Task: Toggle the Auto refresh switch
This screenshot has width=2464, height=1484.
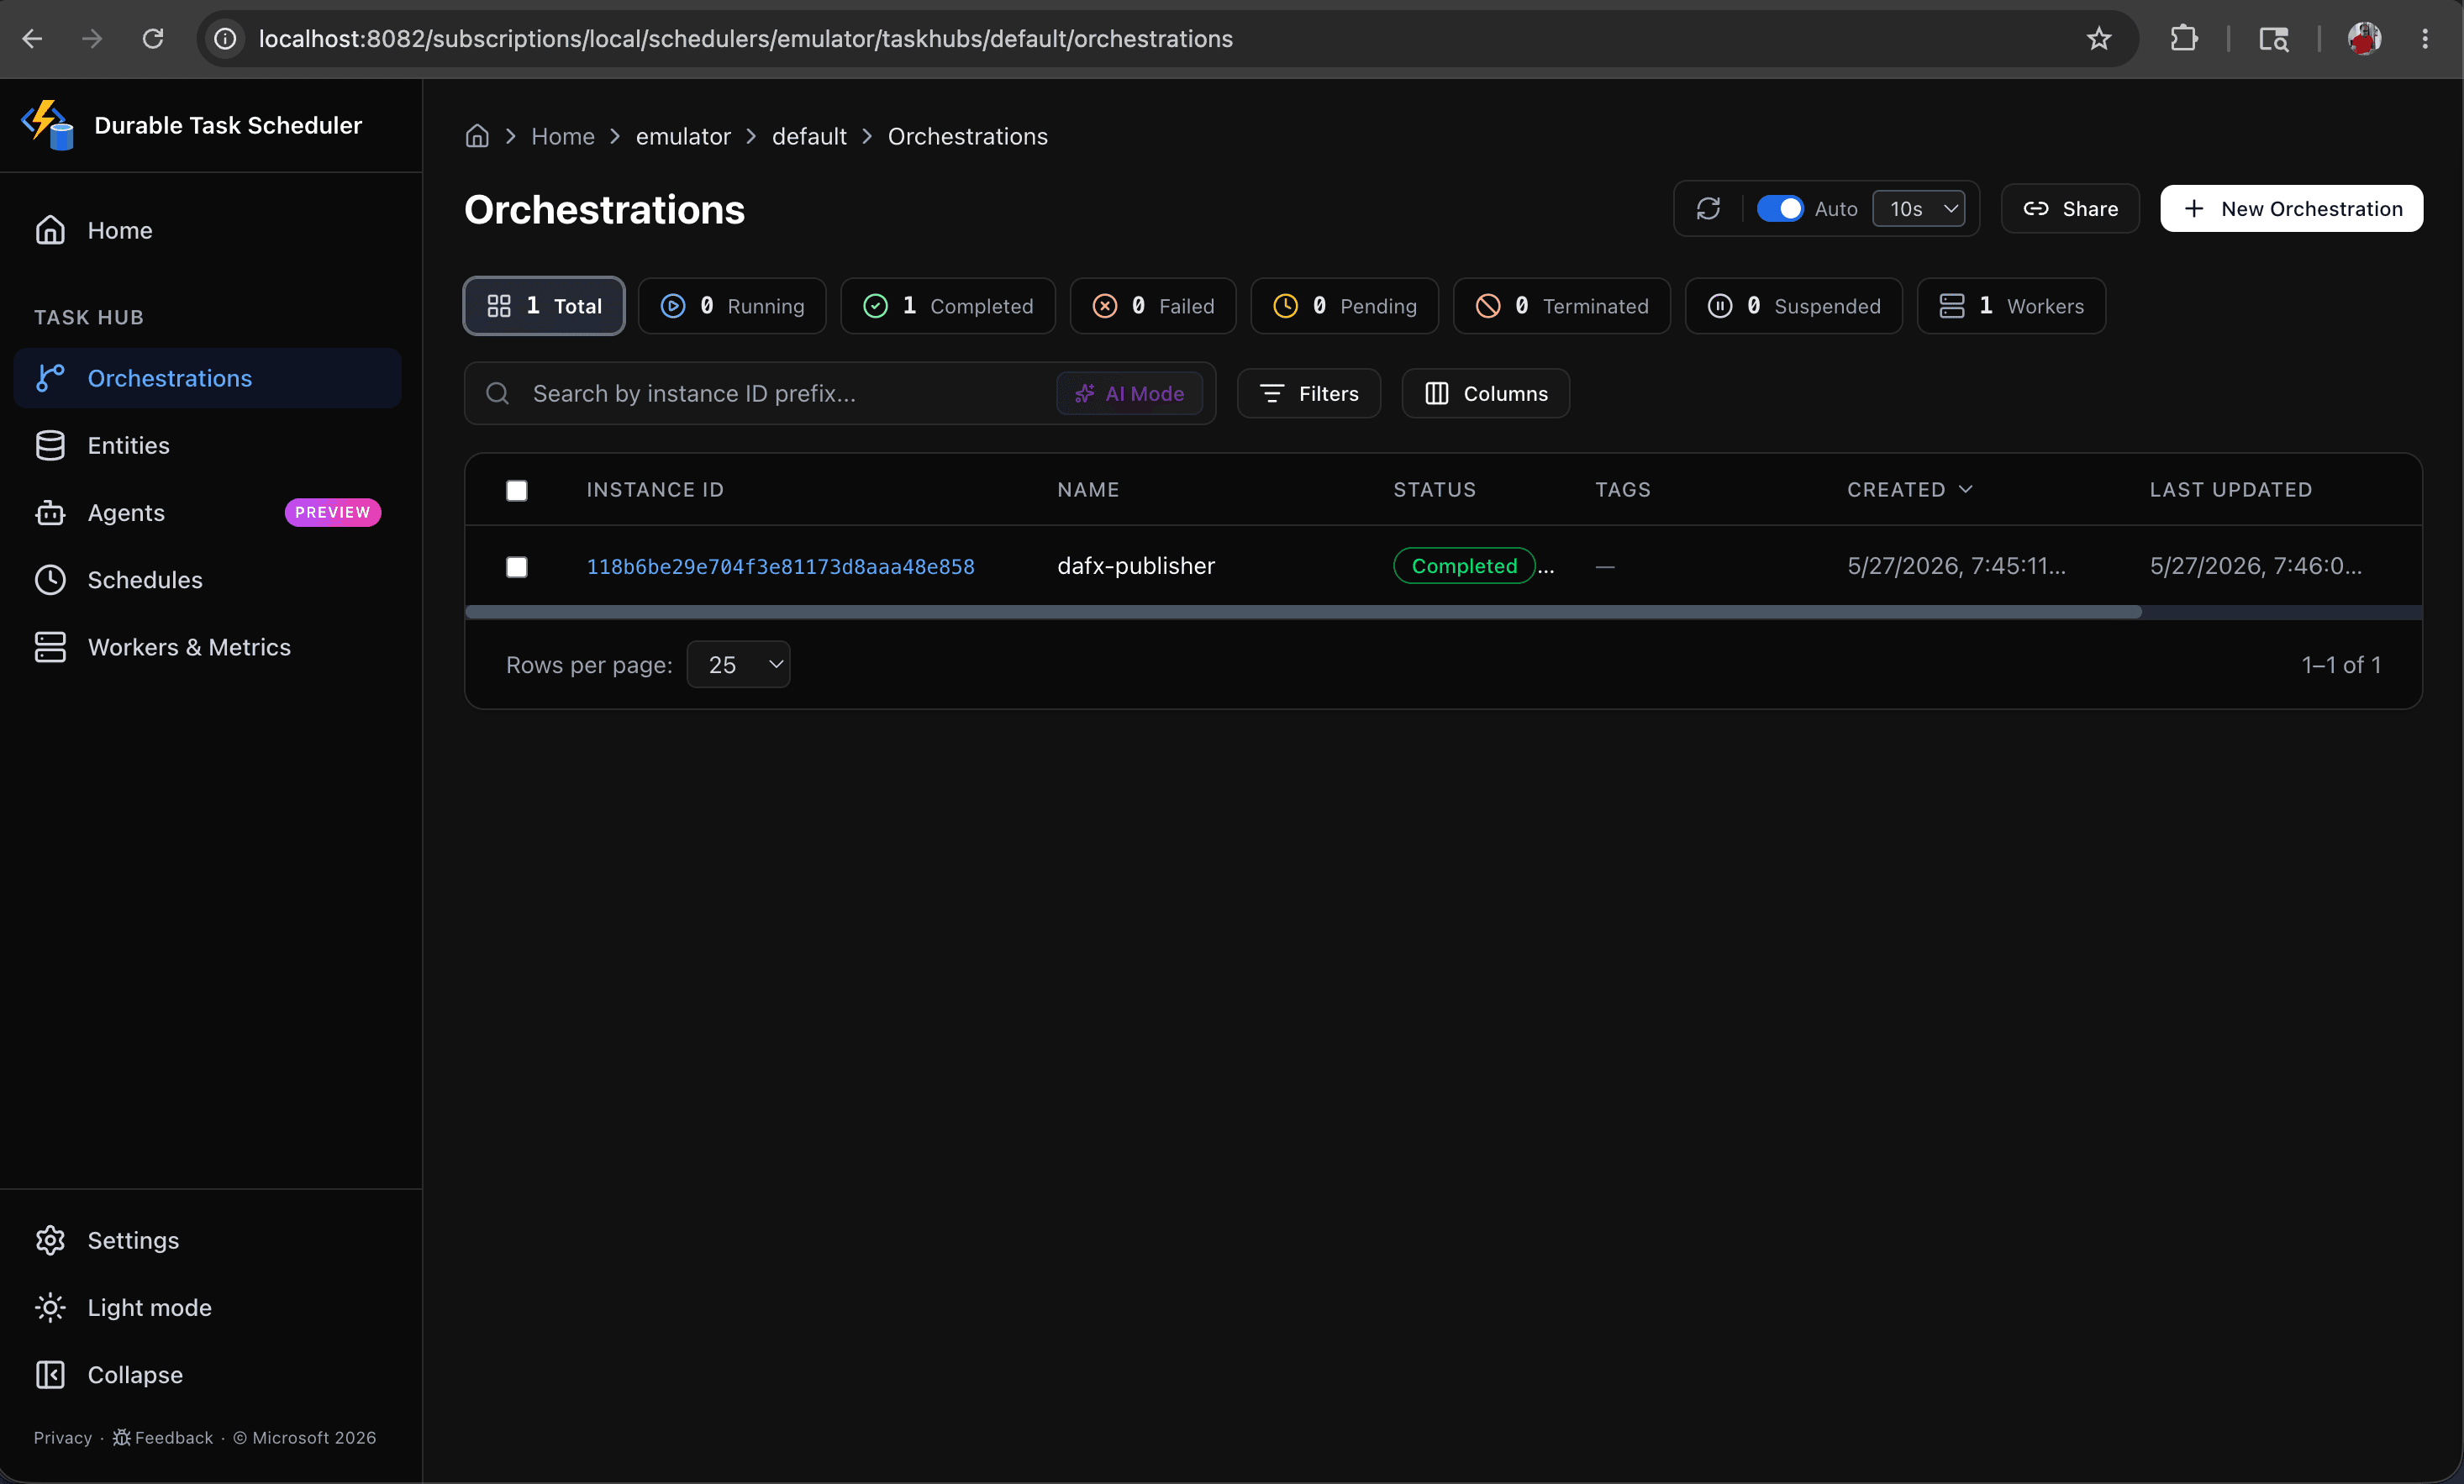Action: click(x=1780, y=208)
